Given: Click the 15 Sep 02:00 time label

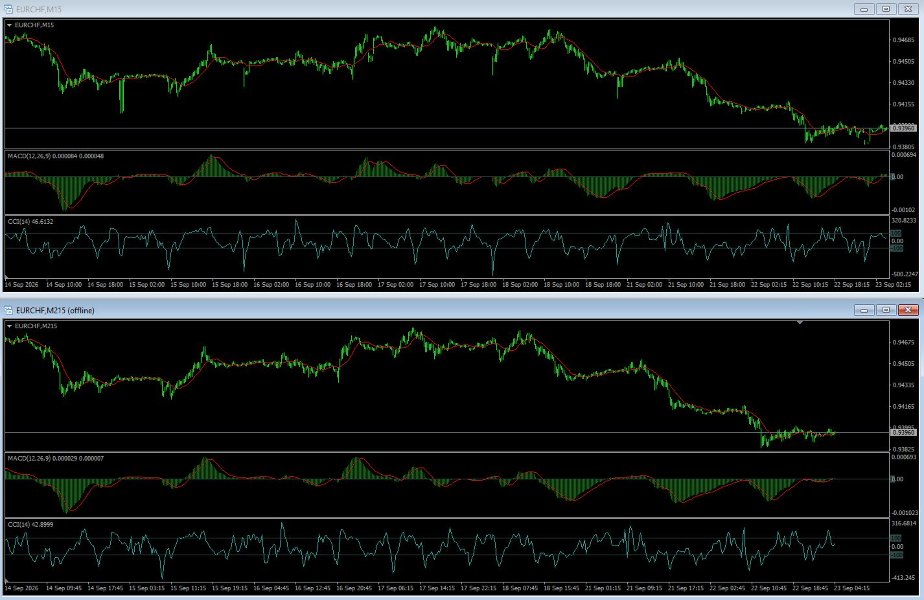Looking at the screenshot, I should (x=147, y=285).
